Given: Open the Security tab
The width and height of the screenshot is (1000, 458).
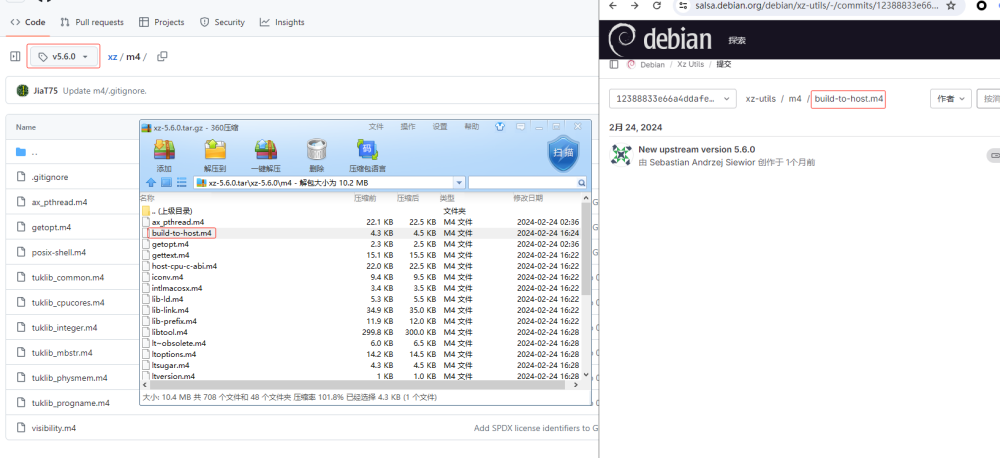Looking at the screenshot, I should click(223, 22).
